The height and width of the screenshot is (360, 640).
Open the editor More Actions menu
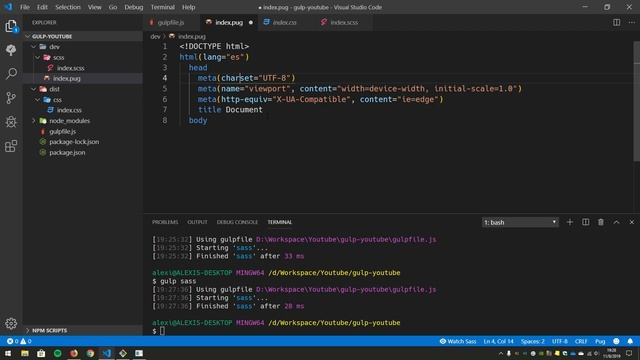(x=631, y=22)
